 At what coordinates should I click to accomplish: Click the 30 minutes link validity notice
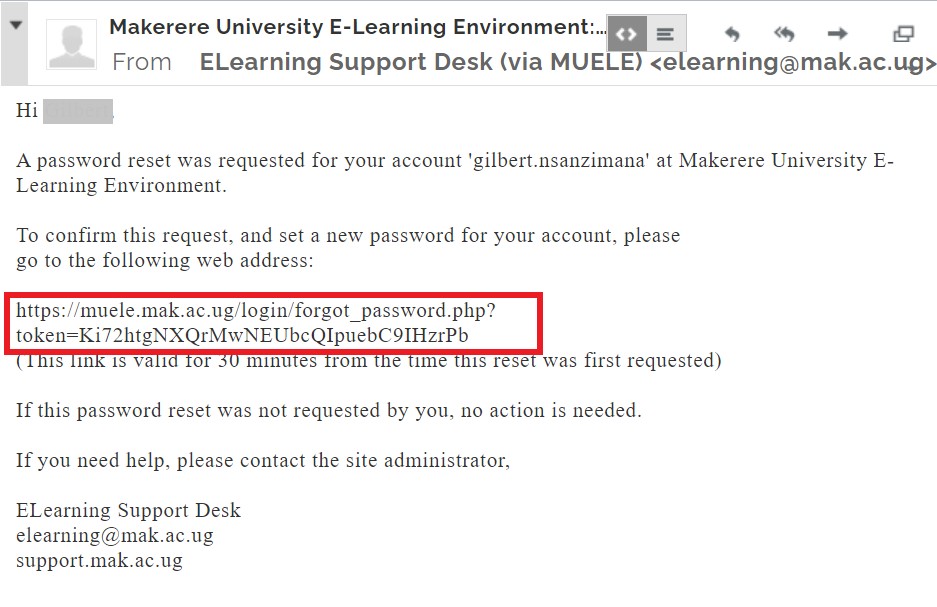(x=369, y=361)
